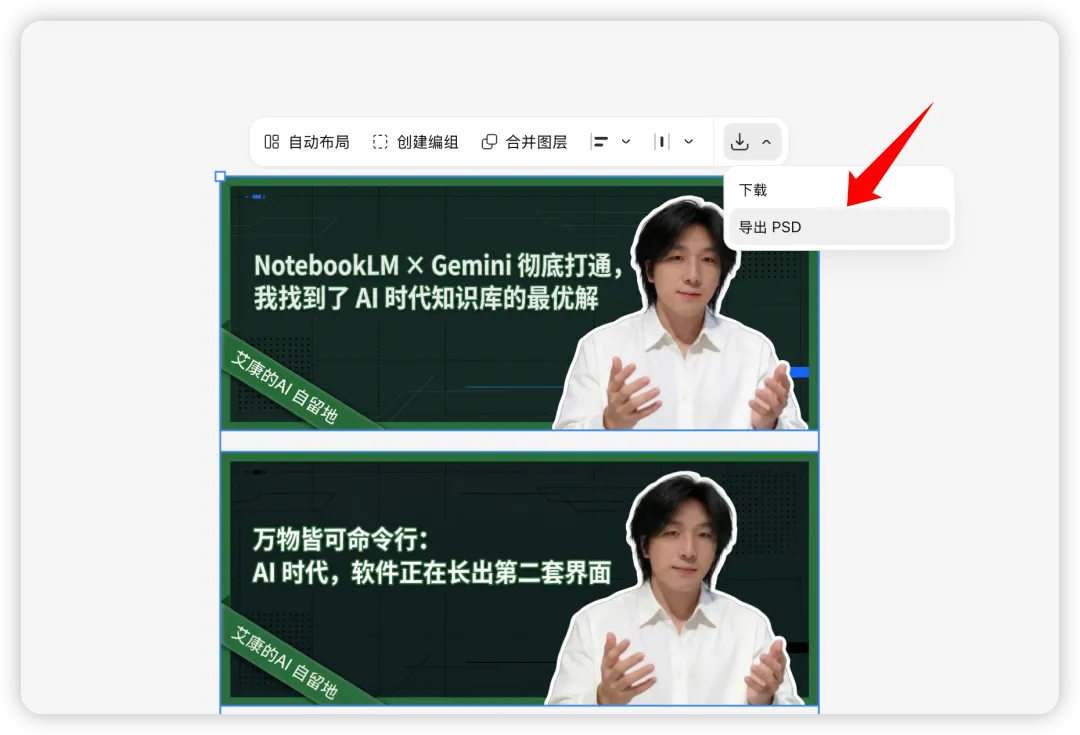Click the 创建编组 text label
1080x735 pixels.
click(x=428, y=142)
